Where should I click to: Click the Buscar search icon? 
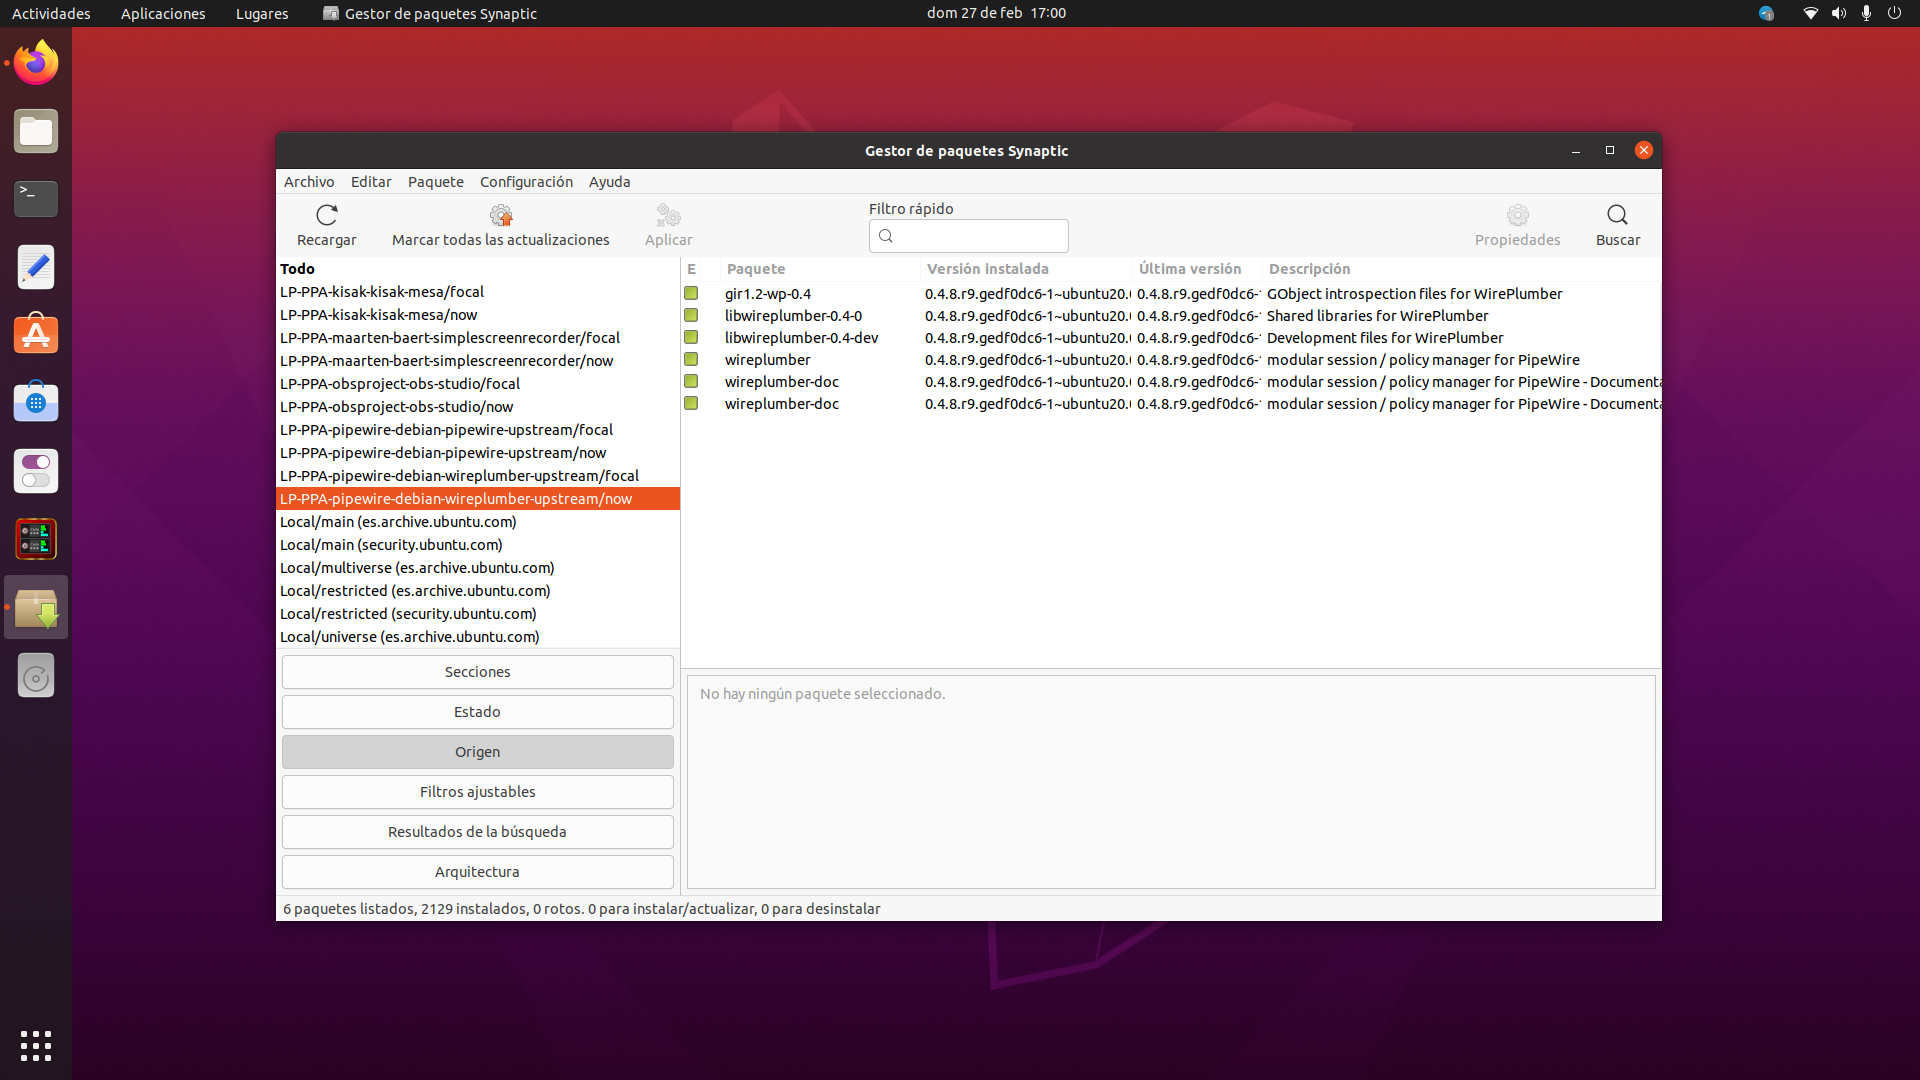(1617, 215)
